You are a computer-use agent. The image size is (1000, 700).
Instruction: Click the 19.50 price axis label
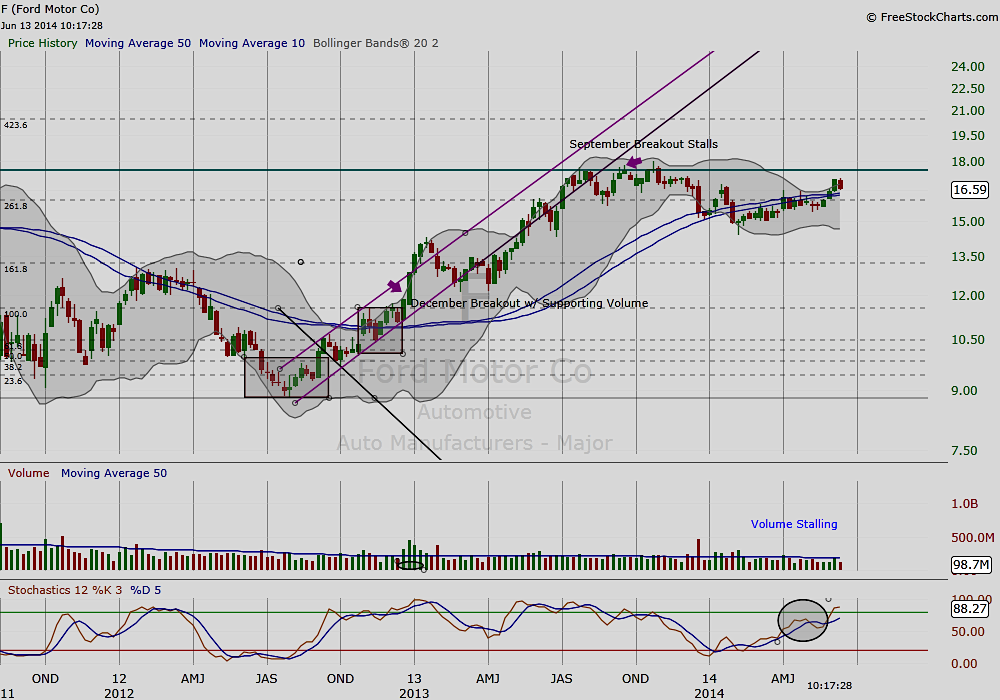tap(968, 136)
